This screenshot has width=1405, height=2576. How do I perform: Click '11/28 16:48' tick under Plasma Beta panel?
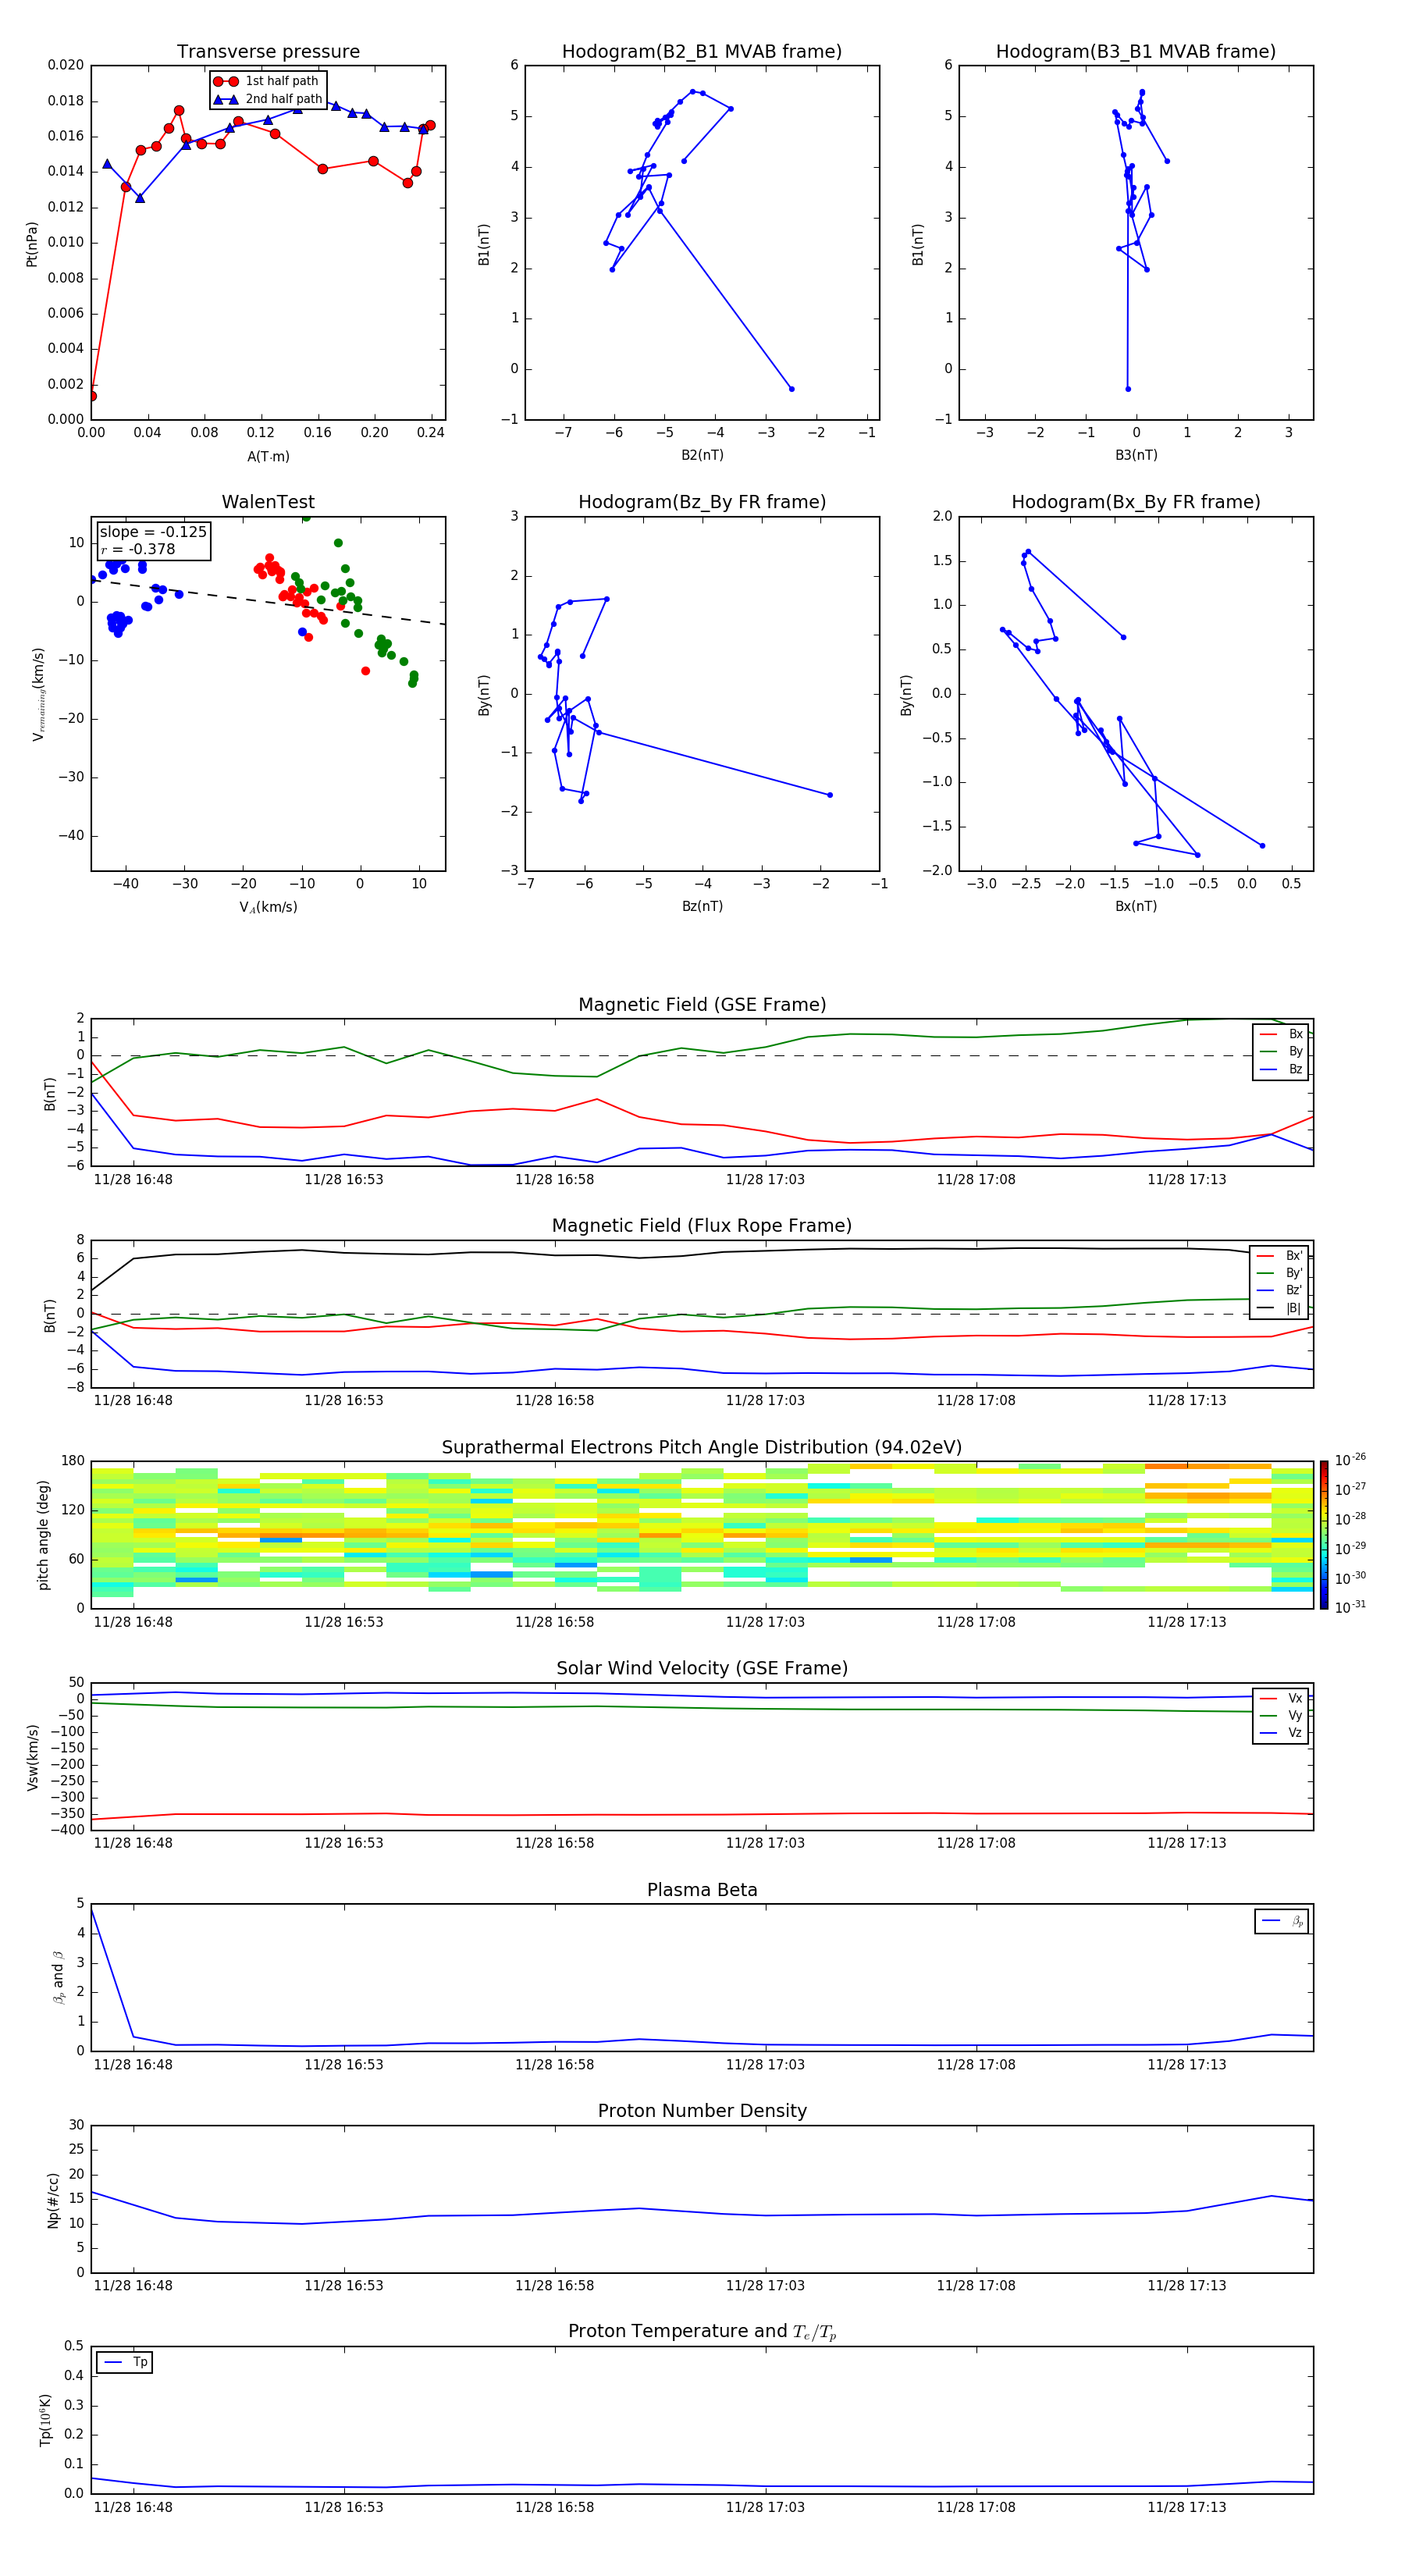pos(133,2064)
